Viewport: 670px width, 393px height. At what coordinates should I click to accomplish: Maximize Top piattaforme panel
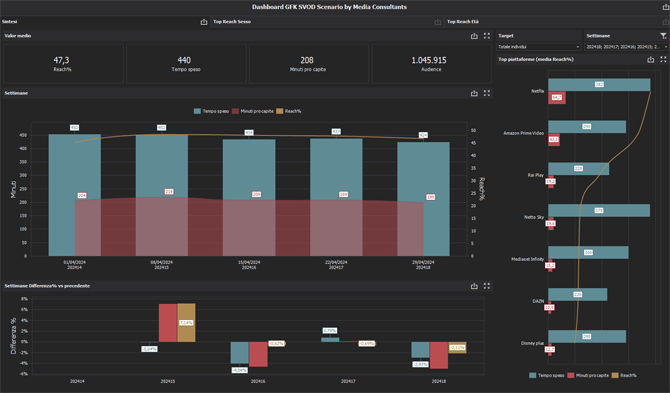tap(663, 59)
